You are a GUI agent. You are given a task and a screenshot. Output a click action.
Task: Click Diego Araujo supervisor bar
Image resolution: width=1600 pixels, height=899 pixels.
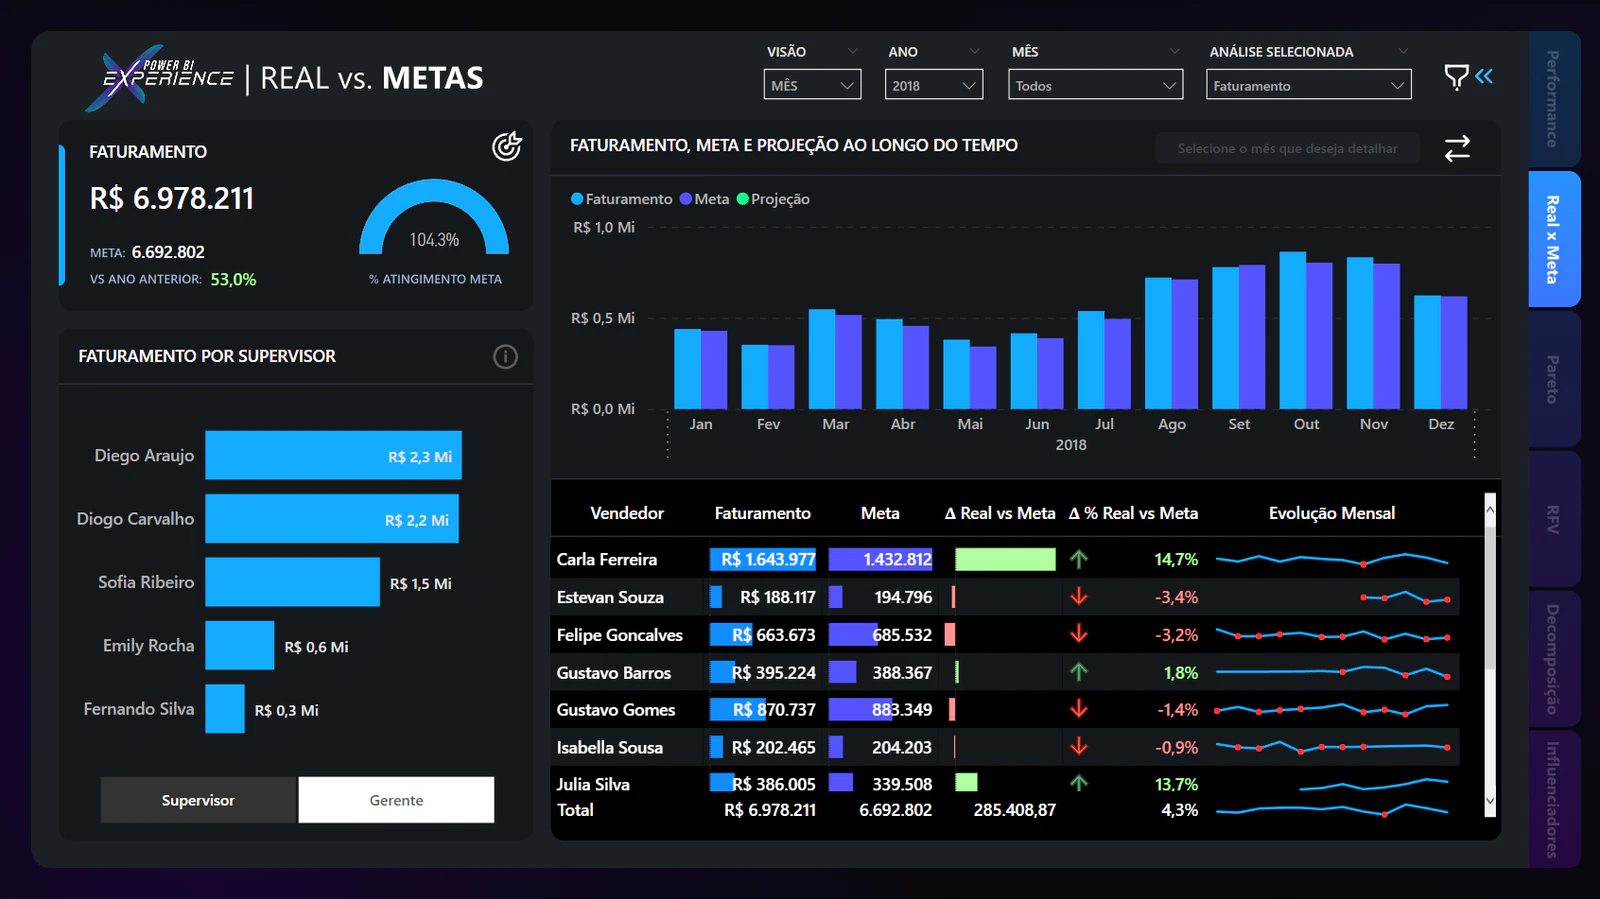(x=334, y=455)
